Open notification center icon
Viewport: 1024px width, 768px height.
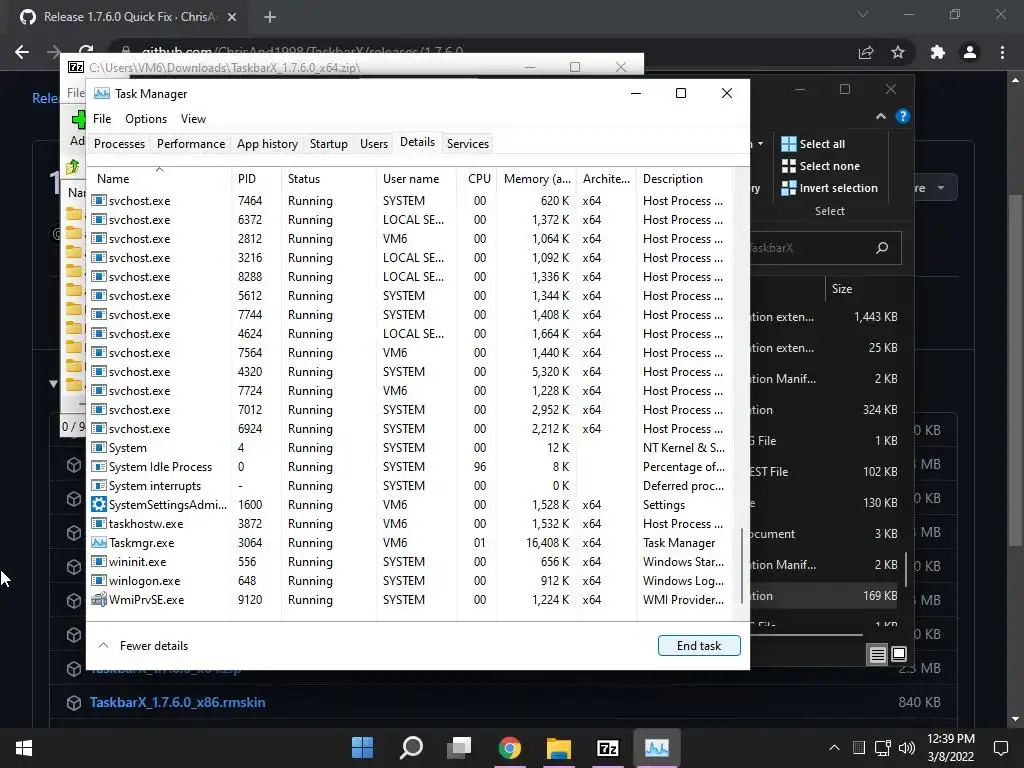(1000, 748)
